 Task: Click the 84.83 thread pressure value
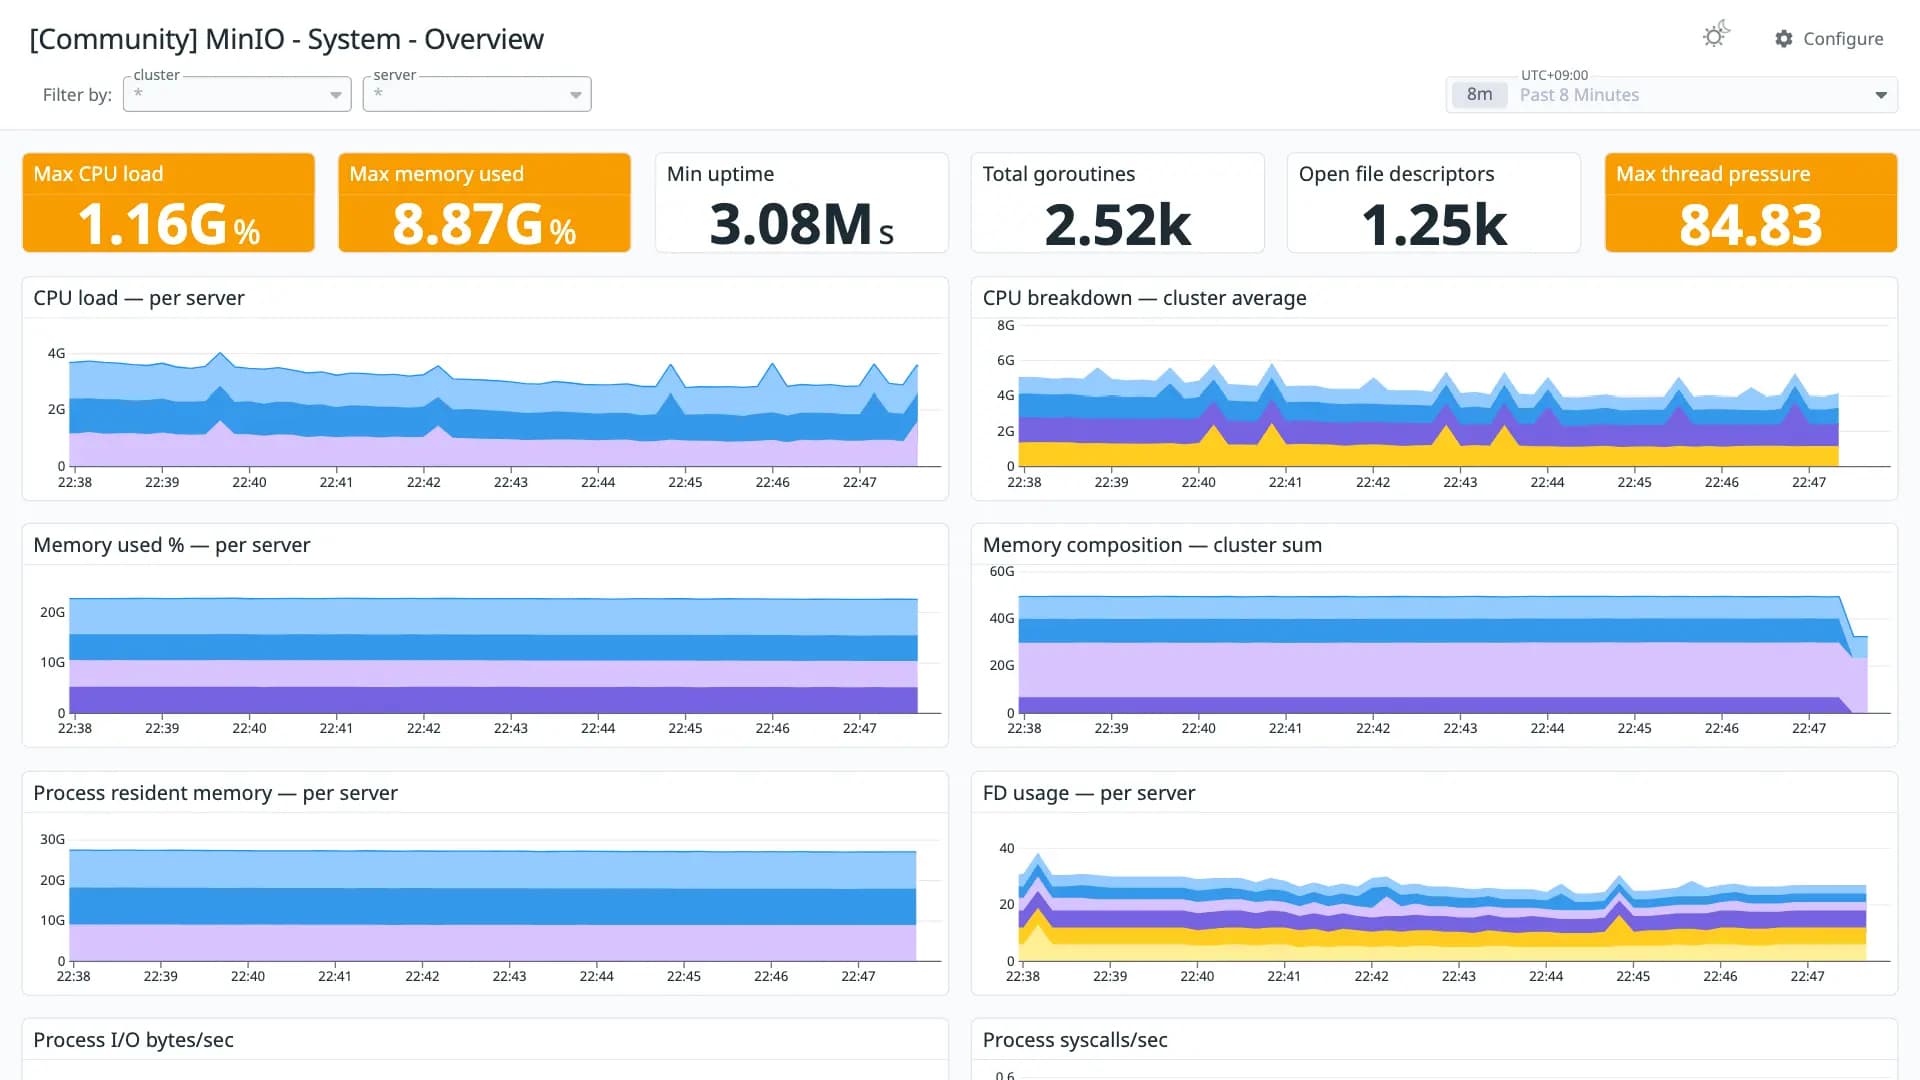pos(1750,225)
